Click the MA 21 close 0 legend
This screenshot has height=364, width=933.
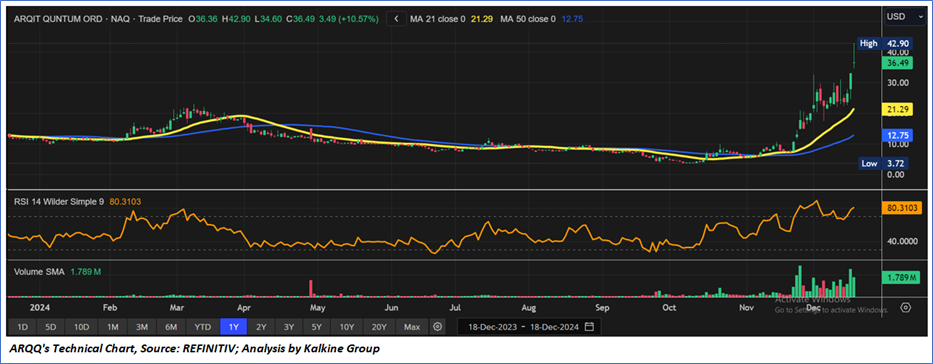tap(438, 19)
